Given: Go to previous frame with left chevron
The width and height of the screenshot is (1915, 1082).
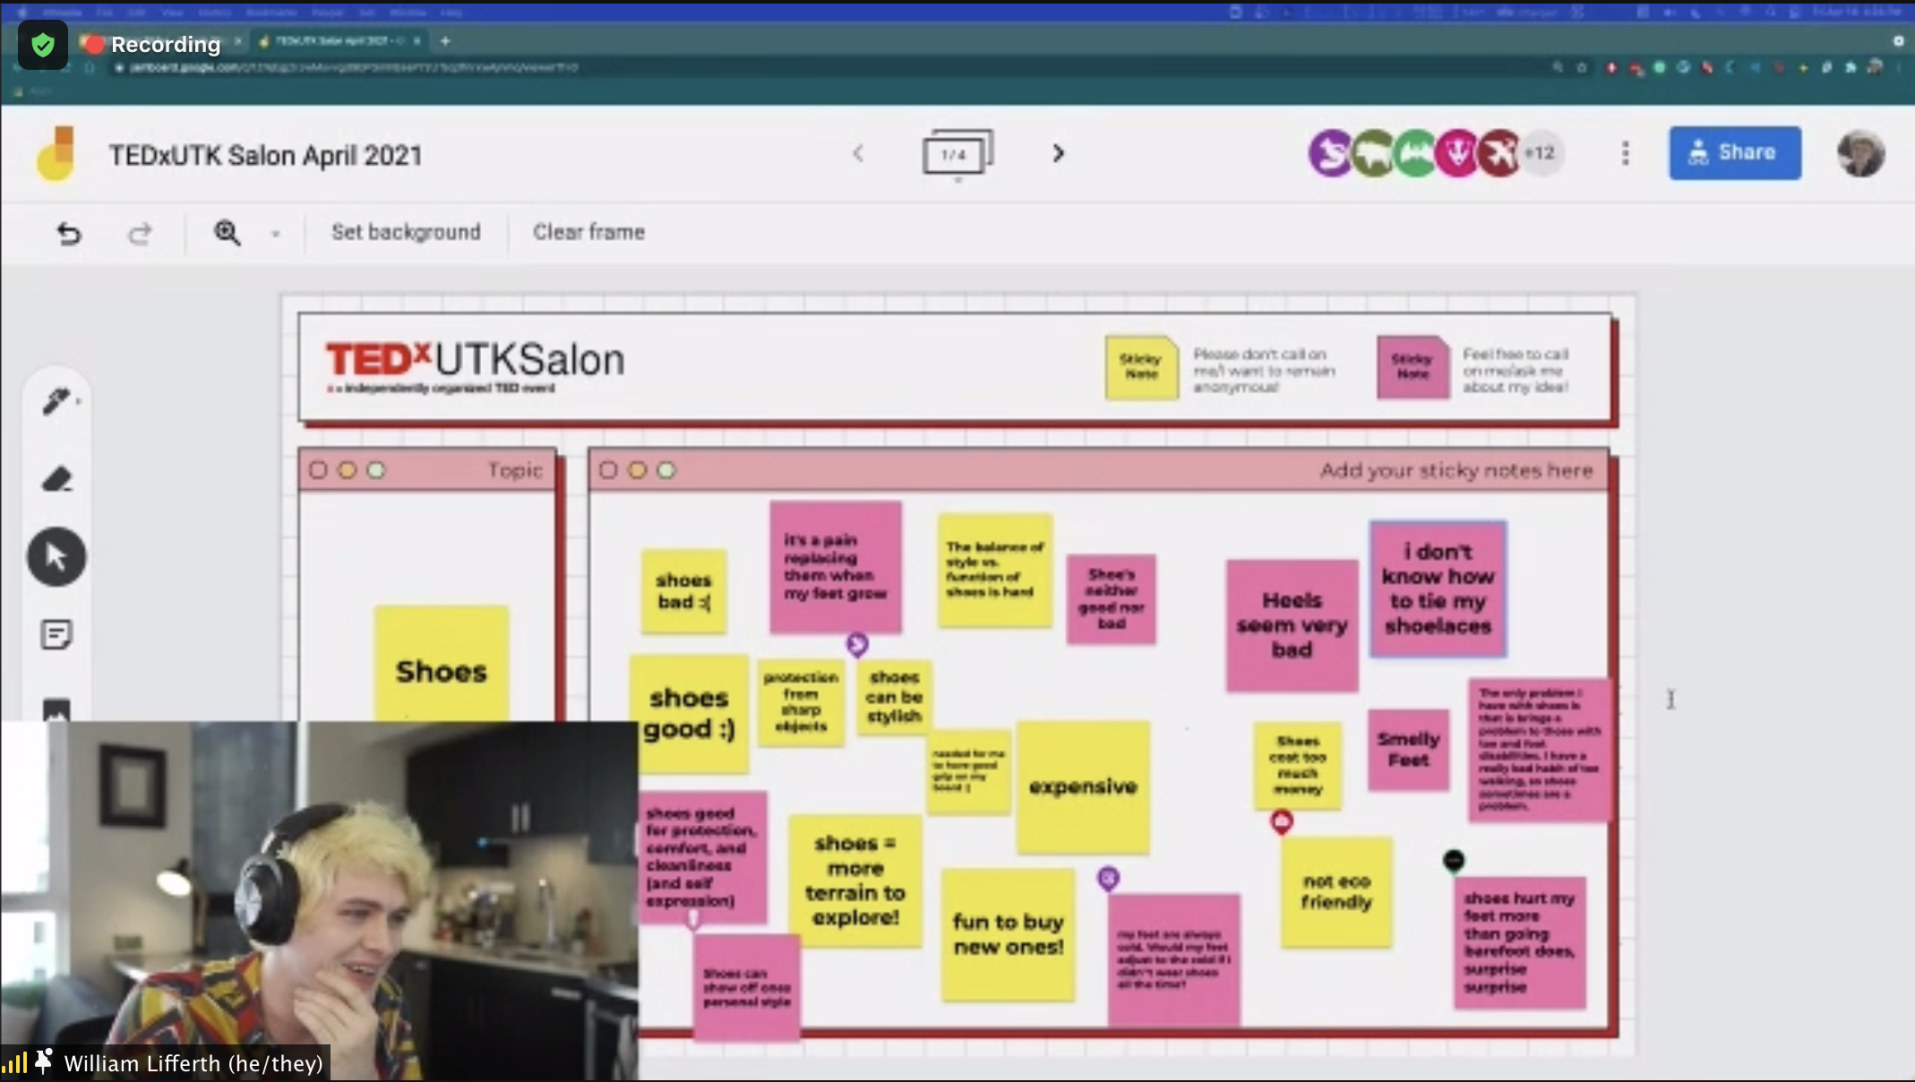Looking at the screenshot, I should 858,154.
